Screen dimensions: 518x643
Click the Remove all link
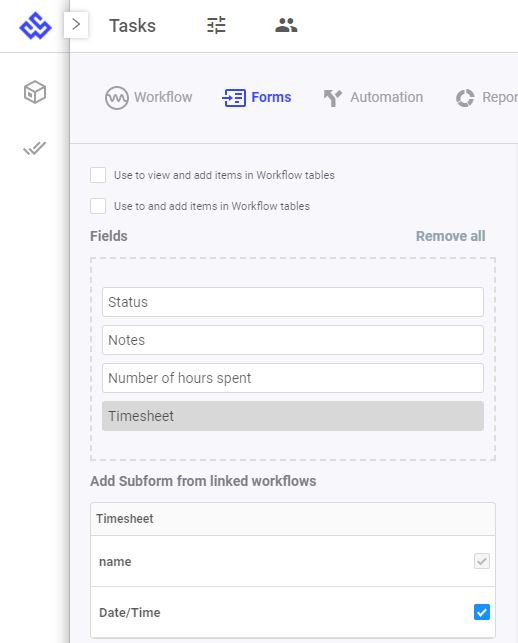point(450,236)
